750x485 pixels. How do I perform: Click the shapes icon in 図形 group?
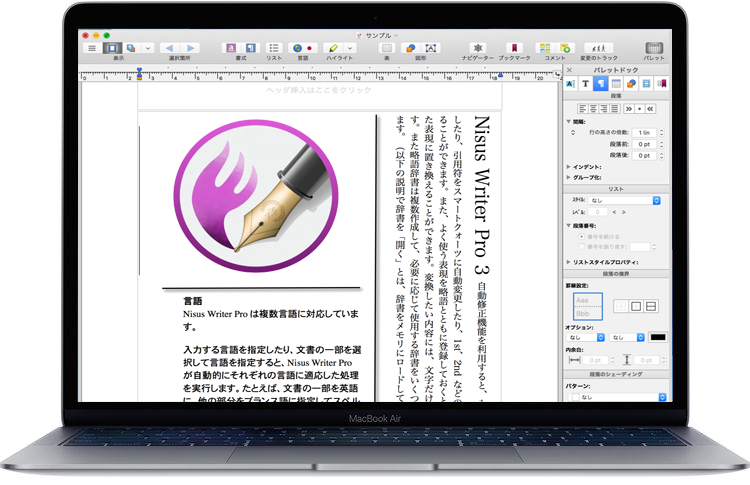point(410,48)
